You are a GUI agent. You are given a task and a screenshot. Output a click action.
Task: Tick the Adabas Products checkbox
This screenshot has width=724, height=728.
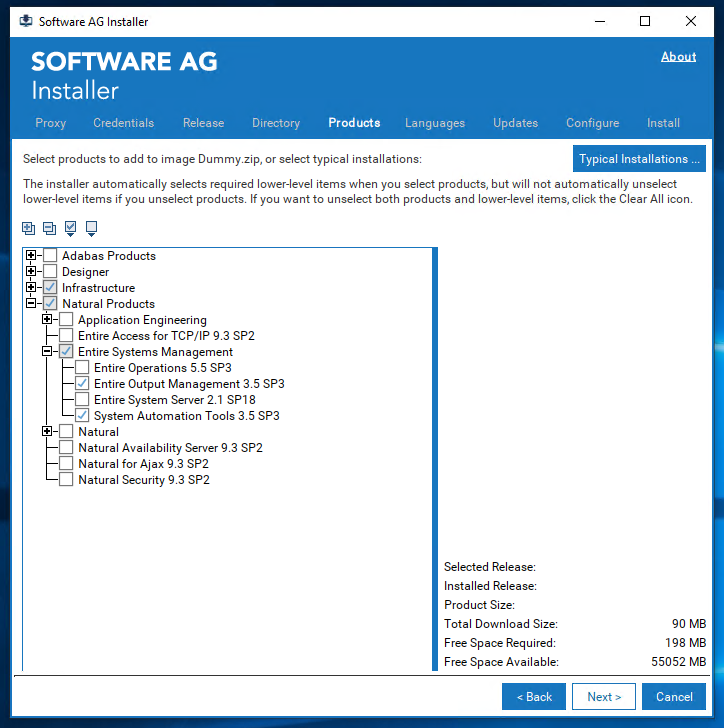coord(50,256)
